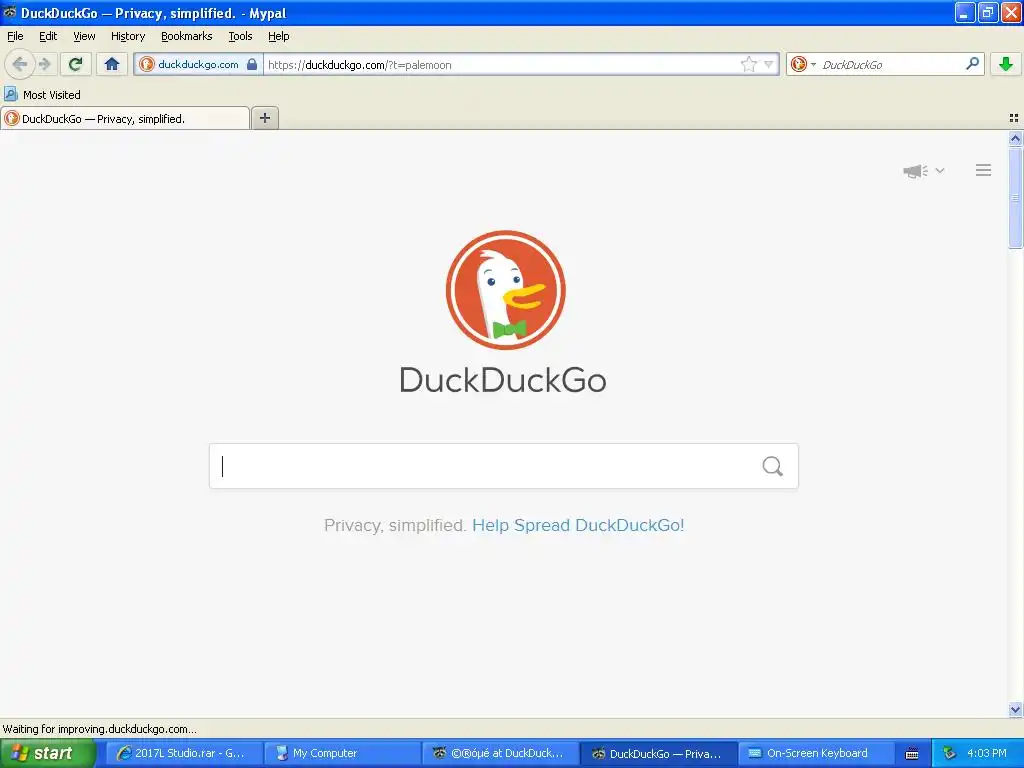
Task: Click the magnifier in the browser search box
Action: point(972,64)
